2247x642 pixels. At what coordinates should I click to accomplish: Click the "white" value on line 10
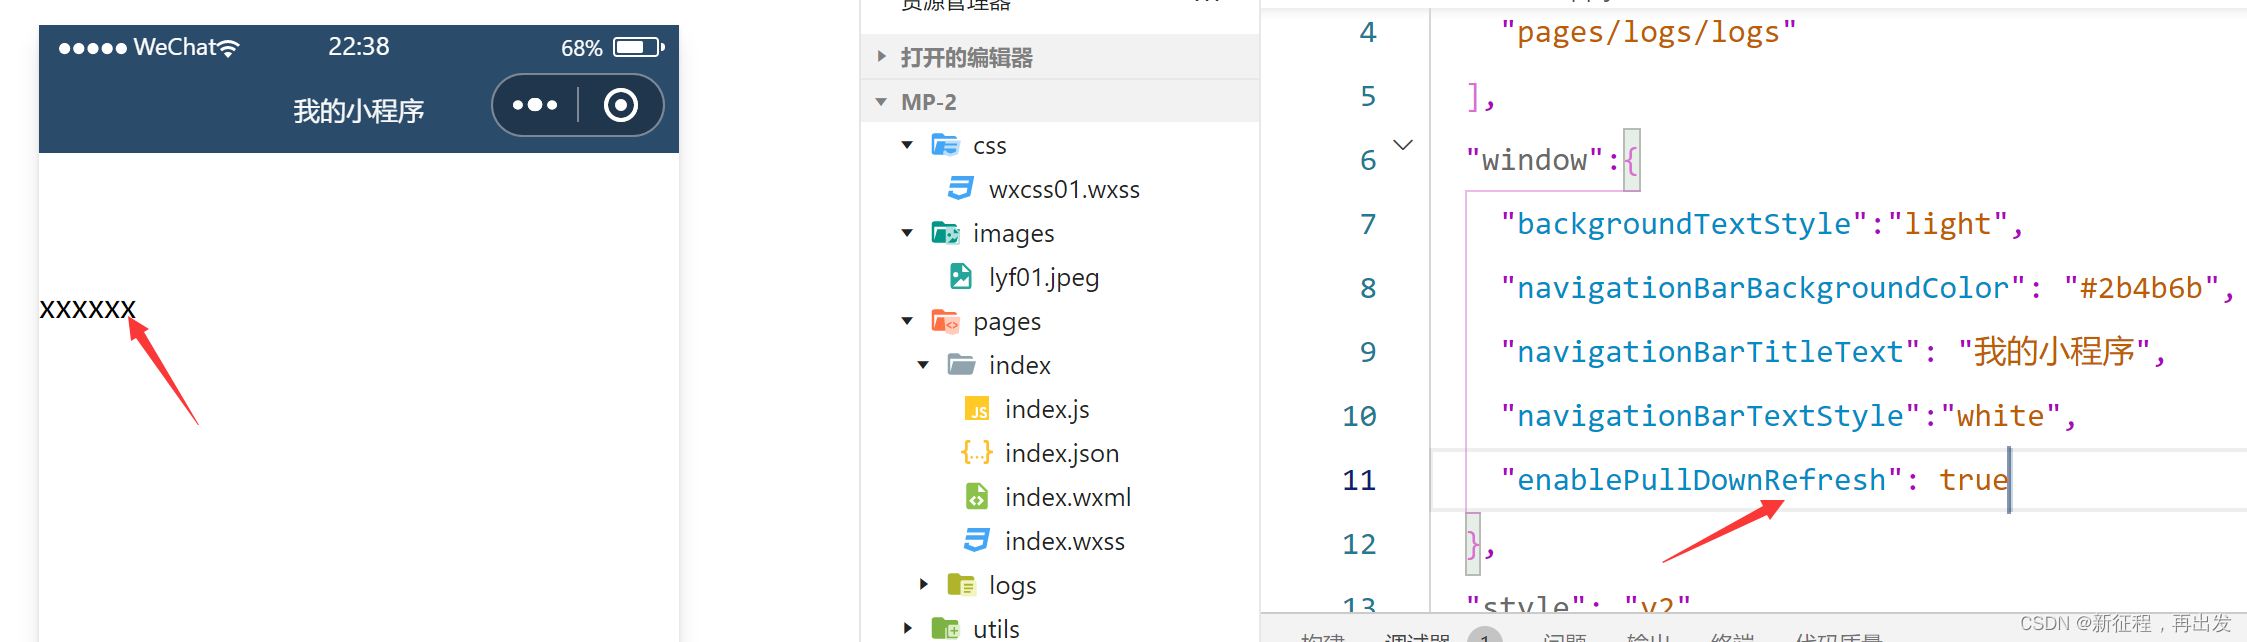[x=2001, y=416]
